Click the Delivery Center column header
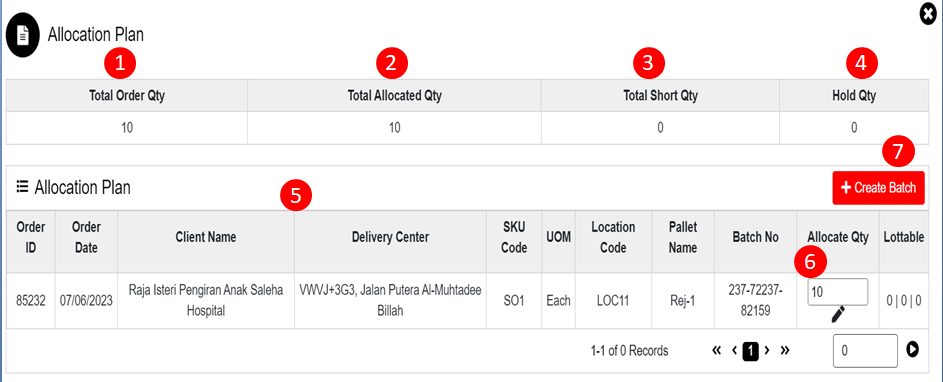 pyautogui.click(x=390, y=237)
